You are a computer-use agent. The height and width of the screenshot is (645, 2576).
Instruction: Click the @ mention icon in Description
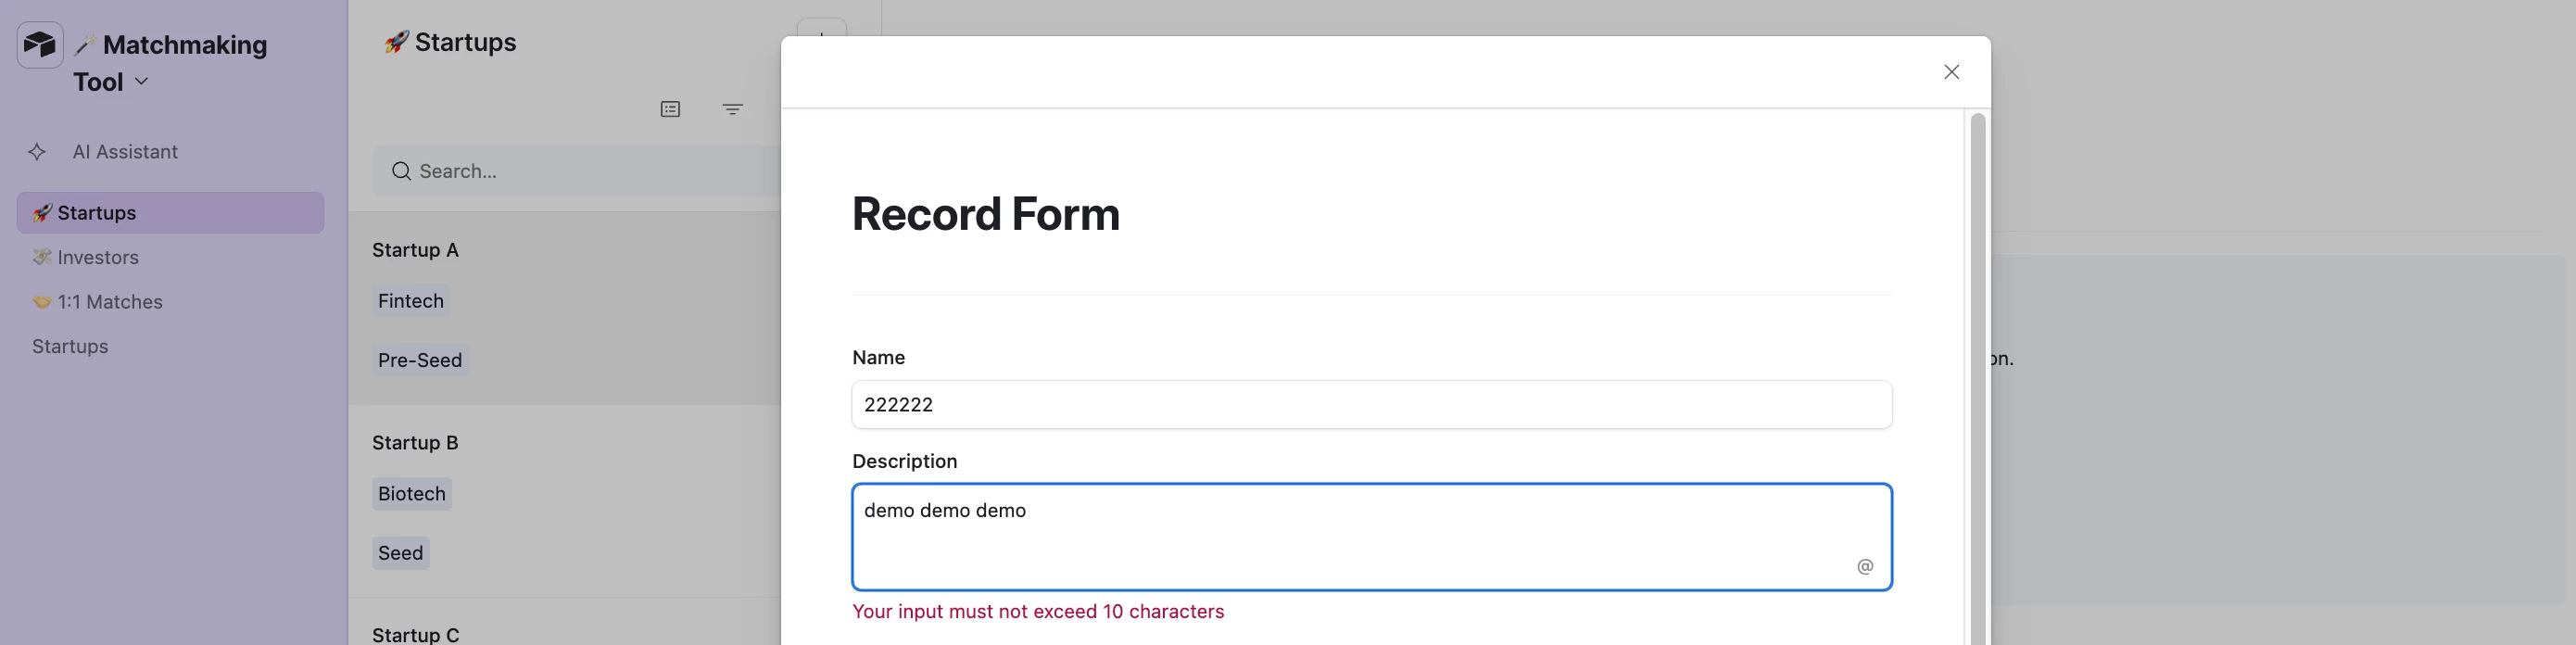coord(1865,566)
